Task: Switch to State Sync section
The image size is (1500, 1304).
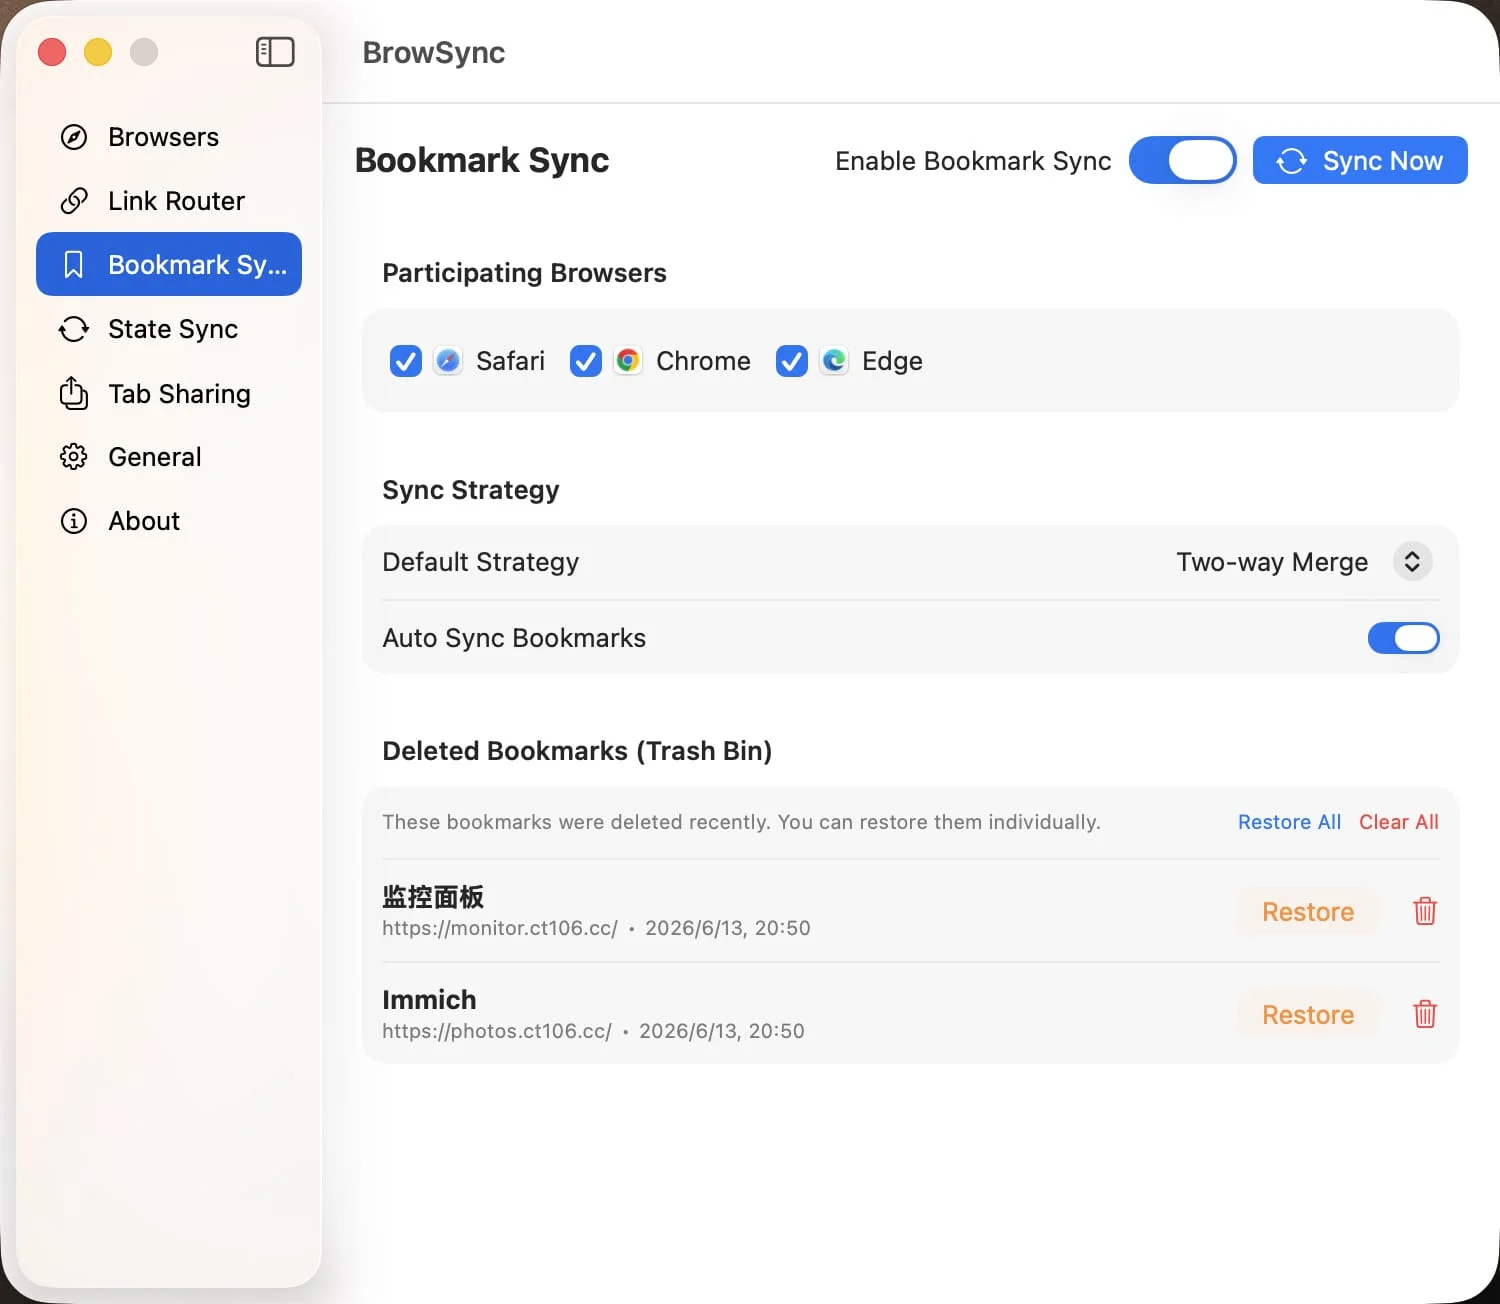Action: click(169, 329)
